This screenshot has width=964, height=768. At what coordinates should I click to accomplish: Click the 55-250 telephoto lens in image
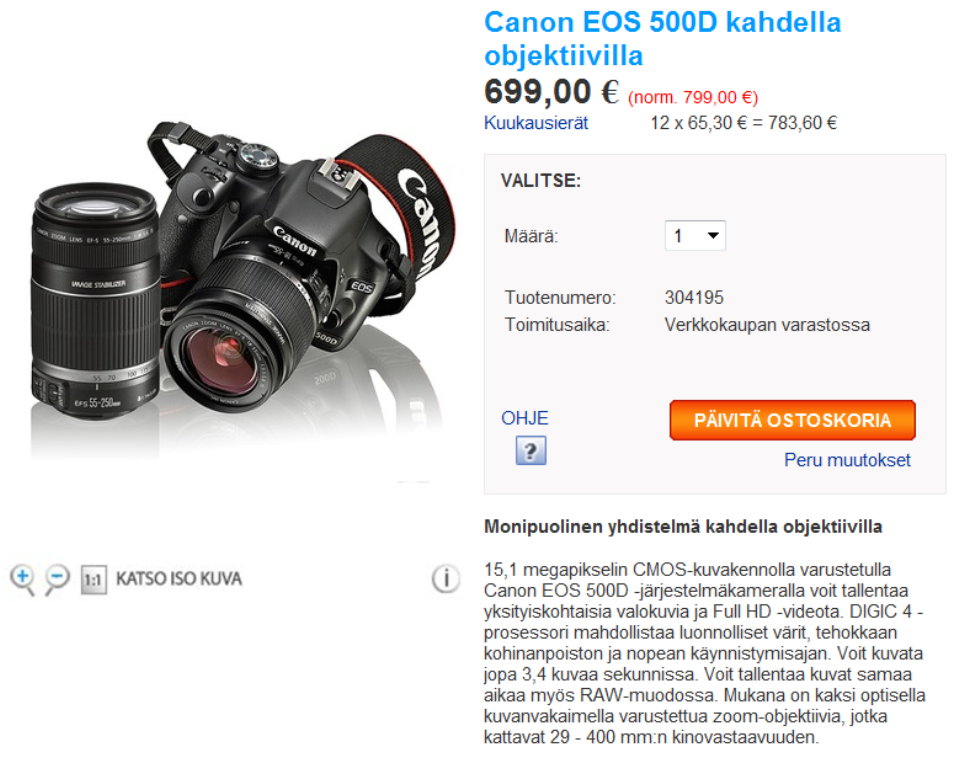click(x=95, y=301)
